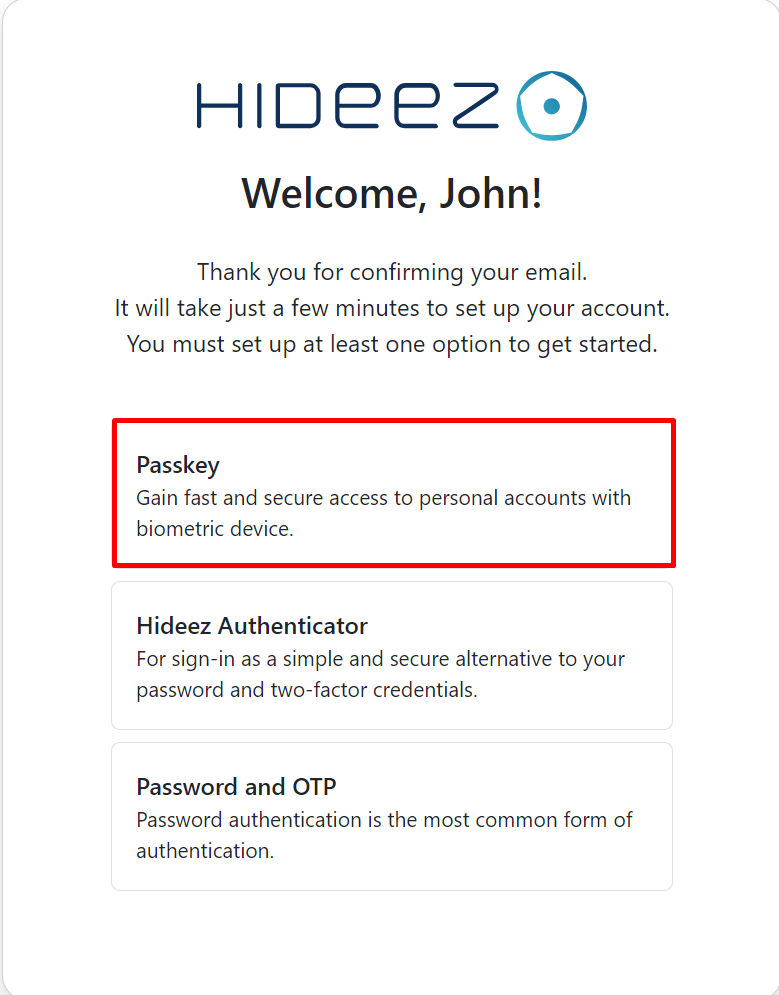Viewport: 779px width, 995px height.
Task: Click "Password authentication is the most common" line
Action: pyautogui.click(x=385, y=820)
